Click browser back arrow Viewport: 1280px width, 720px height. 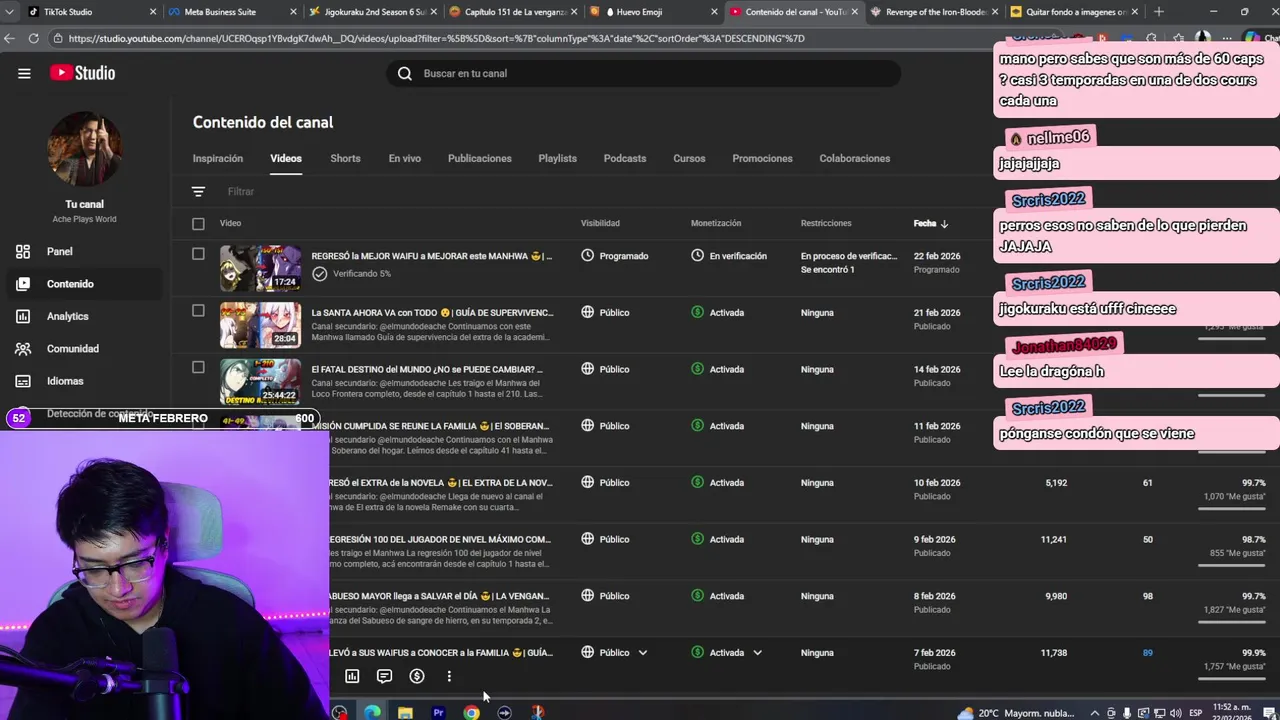tap(10, 38)
